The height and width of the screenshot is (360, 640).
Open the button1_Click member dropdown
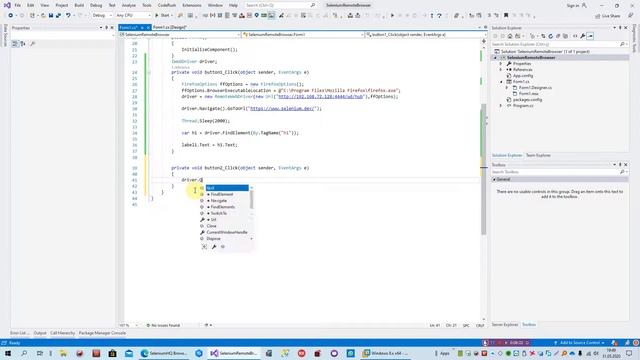(x=426, y=35)
